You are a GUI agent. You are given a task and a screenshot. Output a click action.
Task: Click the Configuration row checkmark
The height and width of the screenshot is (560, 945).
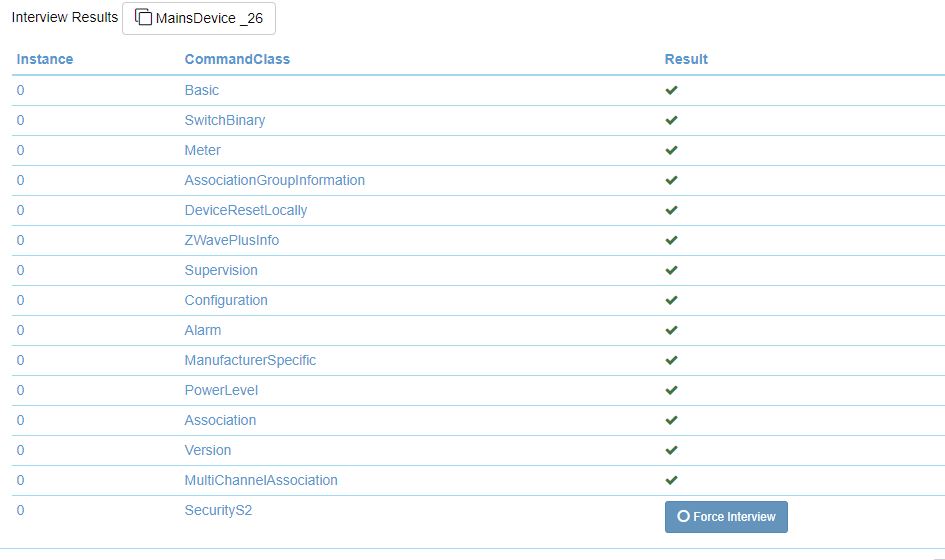pos(672,300)
